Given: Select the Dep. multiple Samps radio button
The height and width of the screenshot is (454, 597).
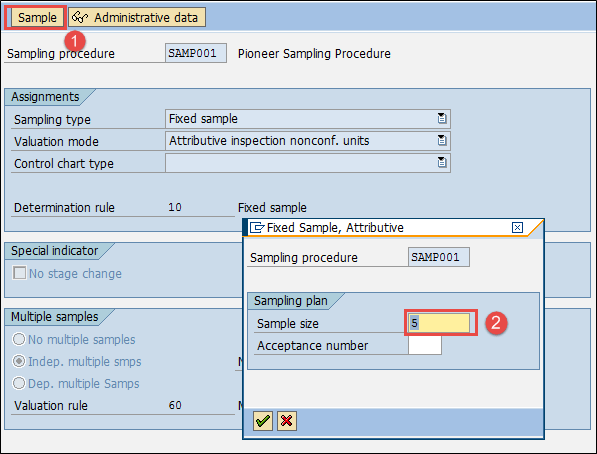Looking at the screenshot, I should point(19,383).
